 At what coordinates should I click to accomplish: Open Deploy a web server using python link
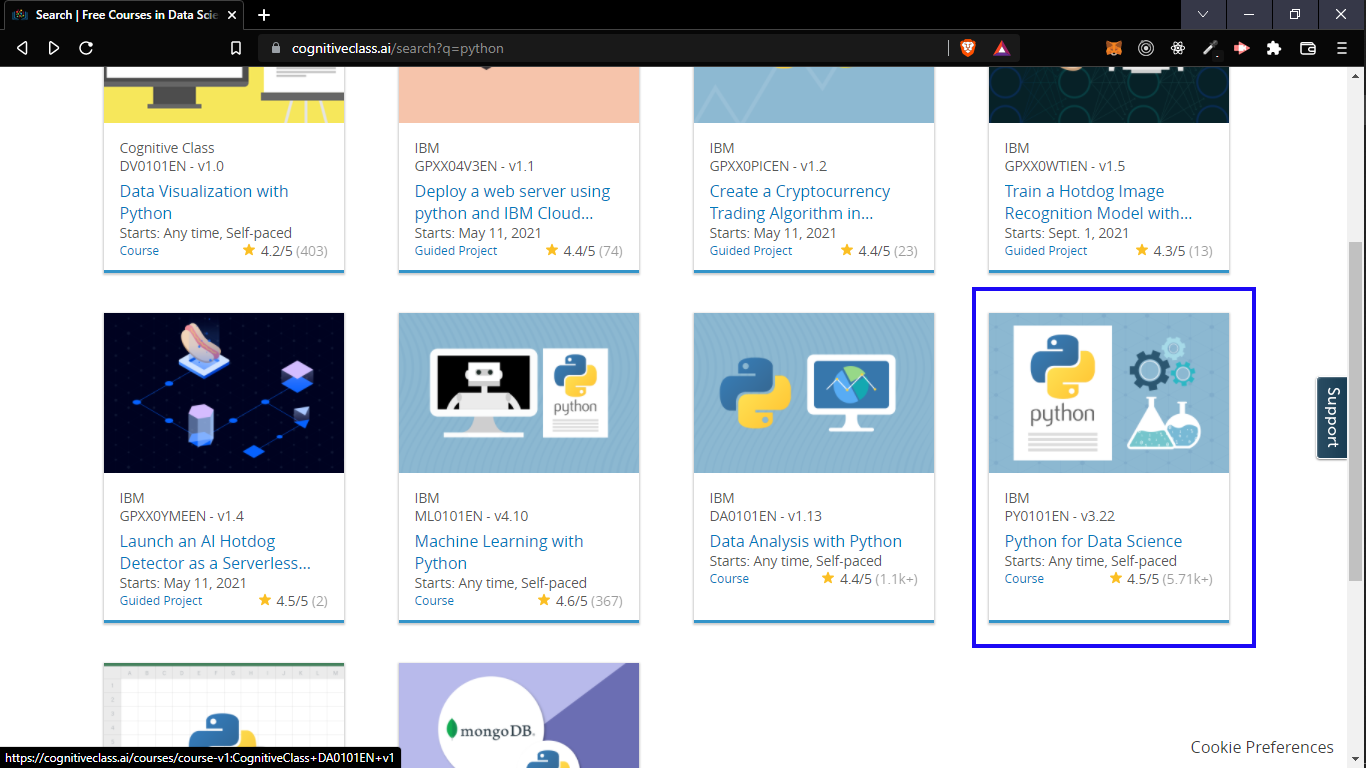[512, 202]
